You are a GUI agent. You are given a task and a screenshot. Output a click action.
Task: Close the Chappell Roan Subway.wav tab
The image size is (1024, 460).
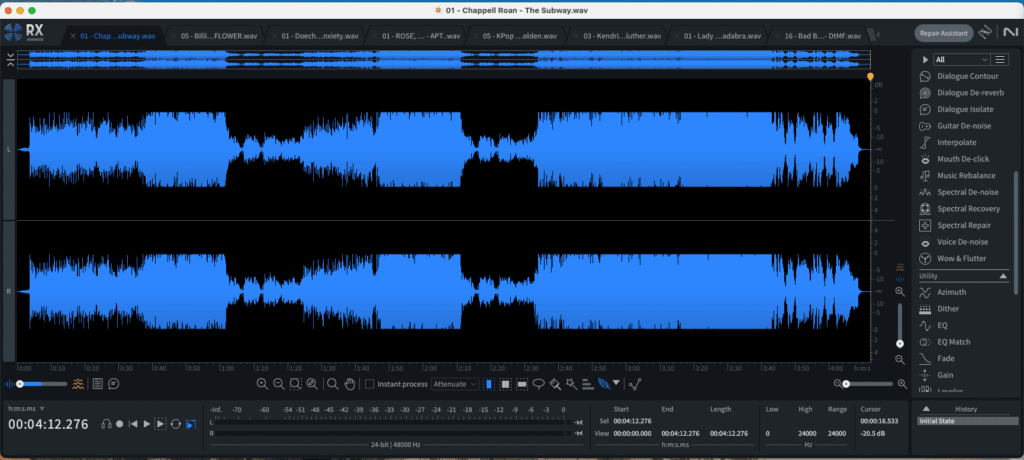(74, 36)
